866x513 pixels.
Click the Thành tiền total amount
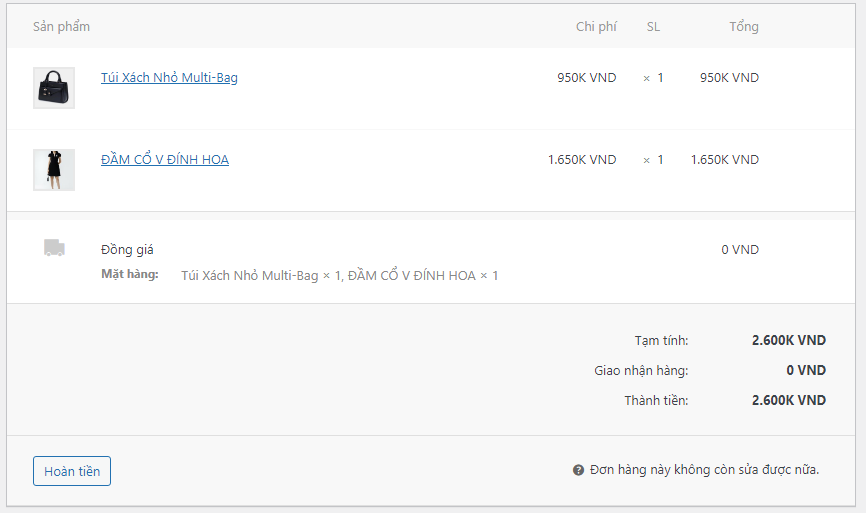pyautogui.click(x=788, y=400)
